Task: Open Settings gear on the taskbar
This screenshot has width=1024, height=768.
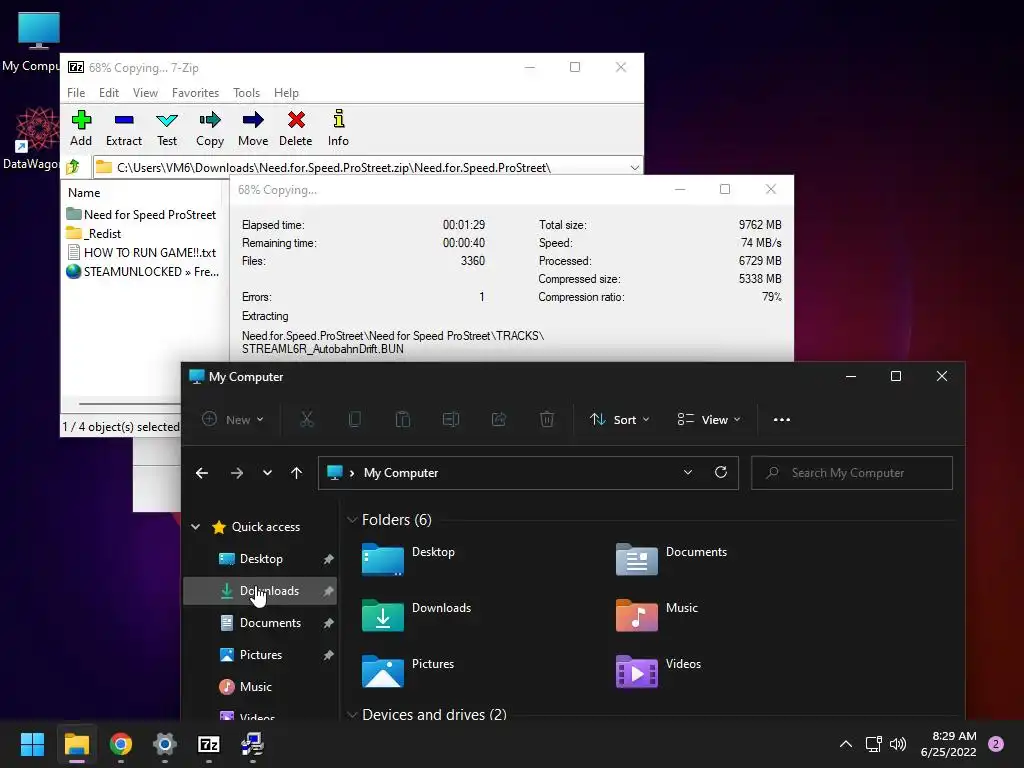Action: 165,744
